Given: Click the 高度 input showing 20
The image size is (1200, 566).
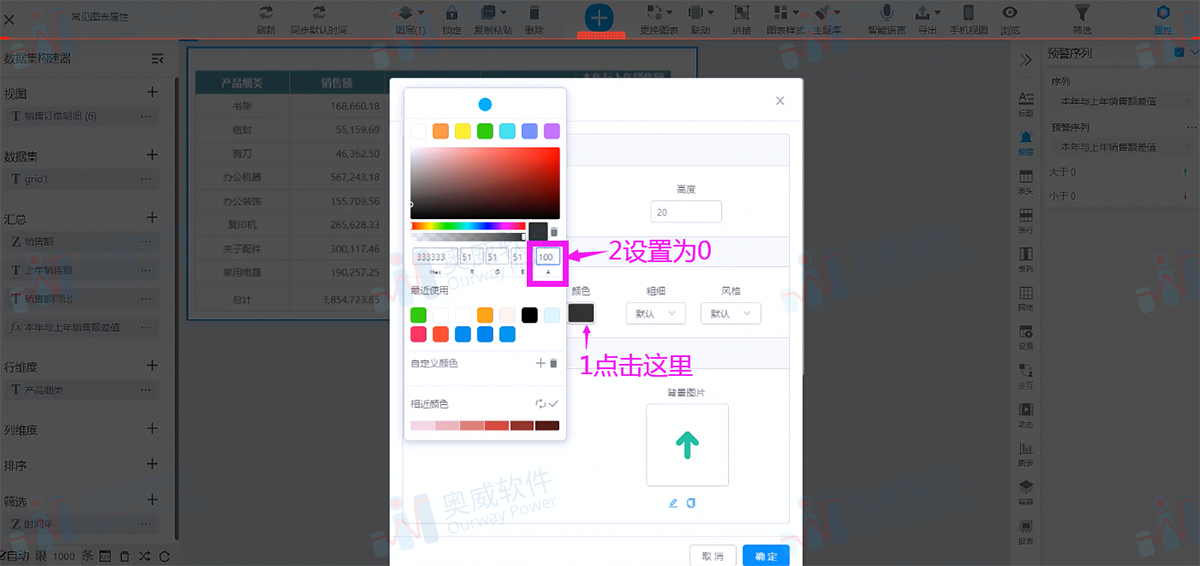Looking at the screenshot, I should coord(686,212).
